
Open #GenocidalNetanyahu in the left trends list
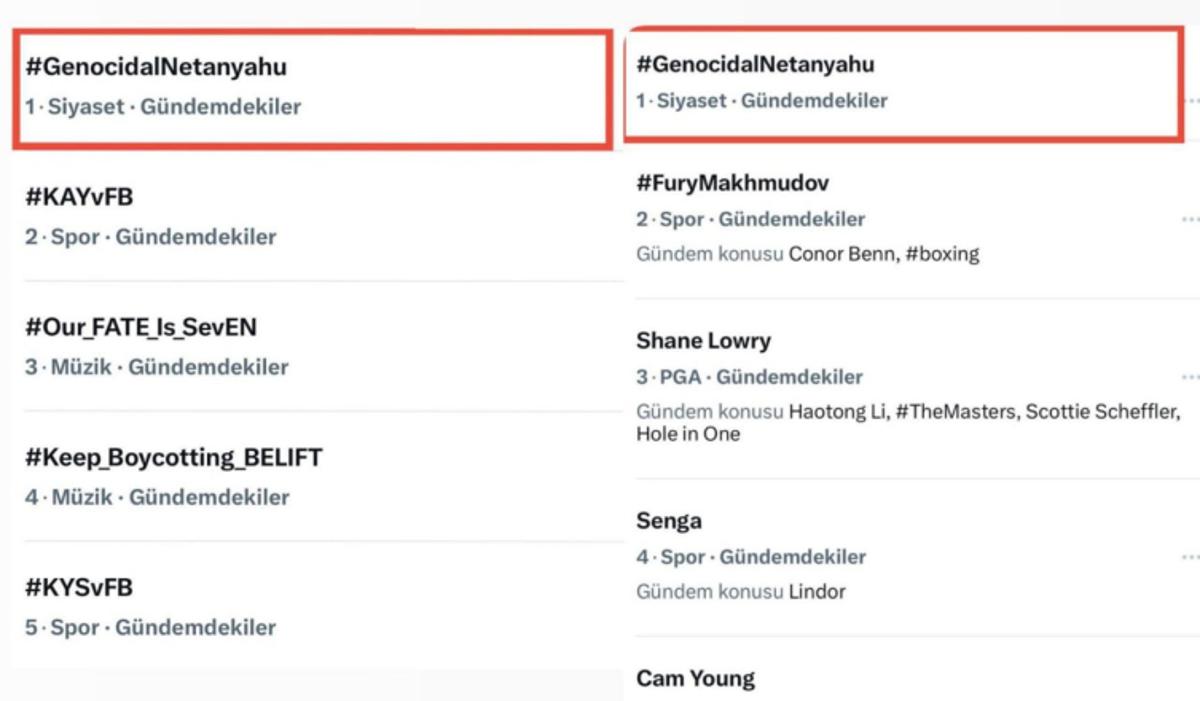[156, 67]
